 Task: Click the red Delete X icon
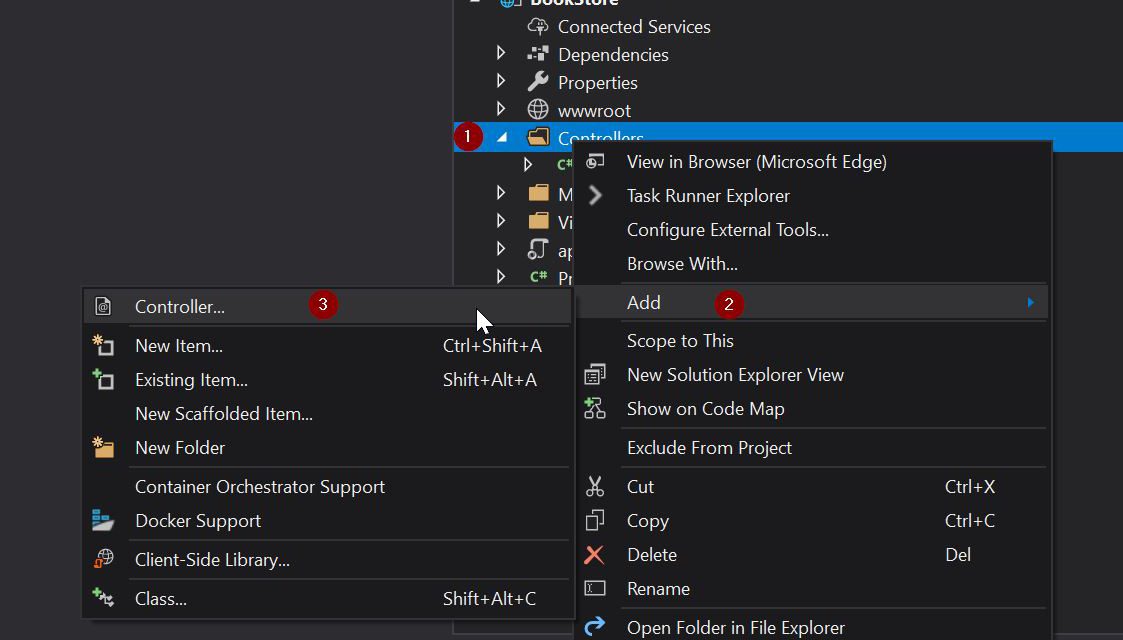(x=595, y=555)
